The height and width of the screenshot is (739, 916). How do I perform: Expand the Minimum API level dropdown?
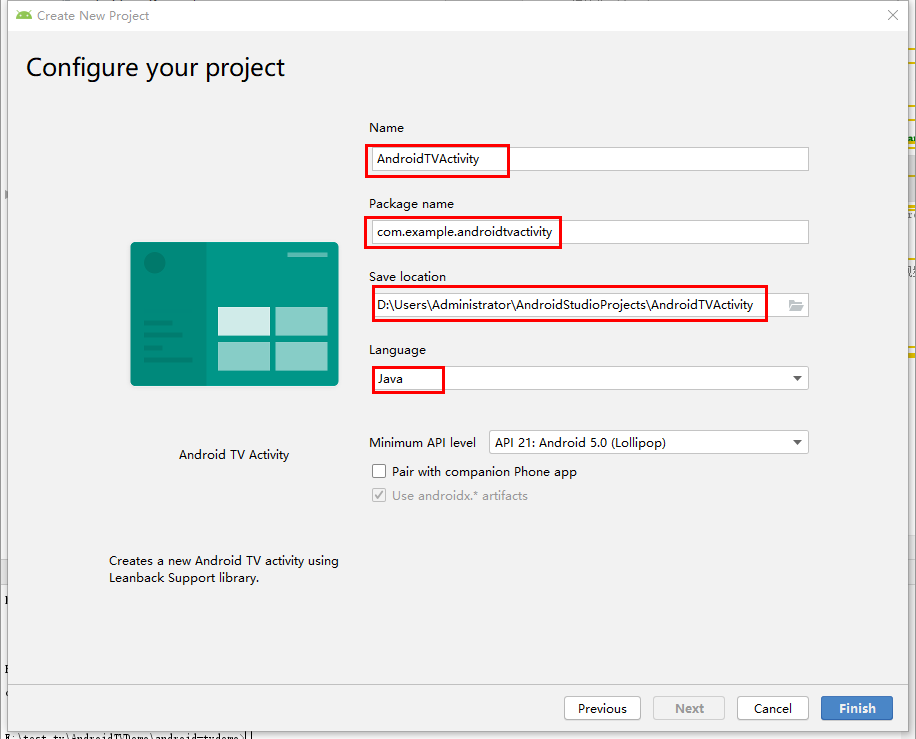point(648,442)
